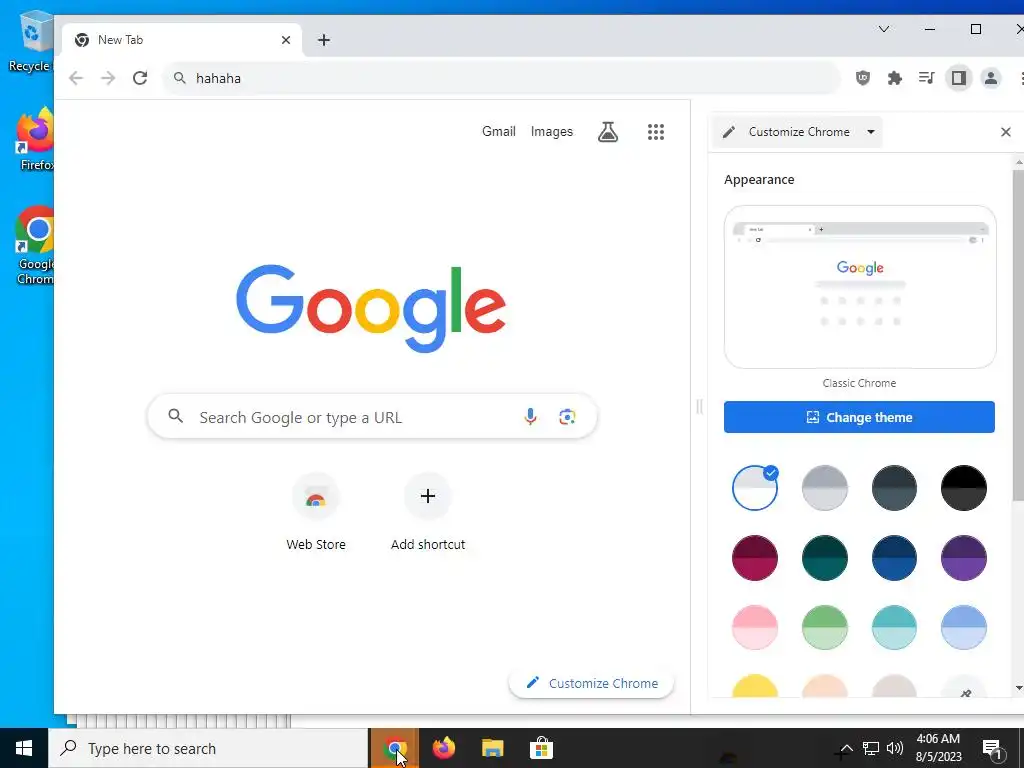Show hidden system tray icons
This screenshot has width=1024, height=768.
pos(846,748)
